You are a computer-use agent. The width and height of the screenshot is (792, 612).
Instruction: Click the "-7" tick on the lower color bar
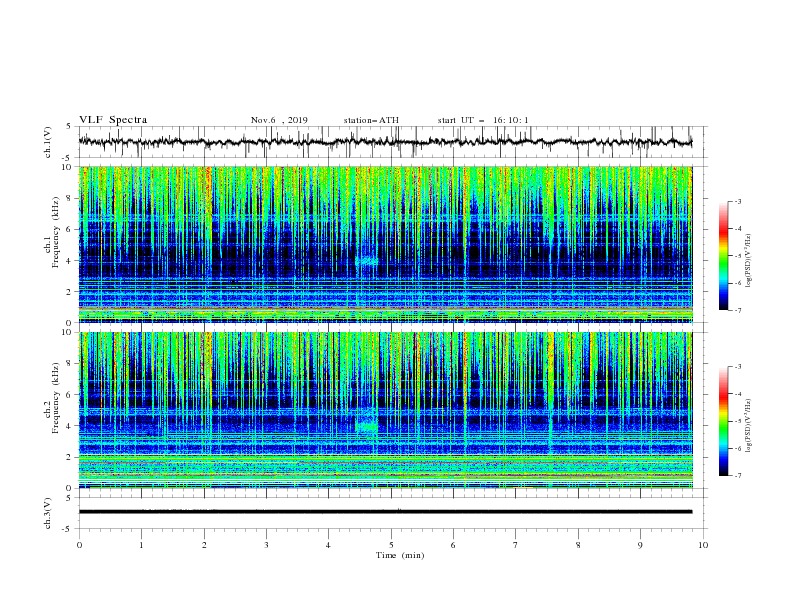click(x=738, y=476)
